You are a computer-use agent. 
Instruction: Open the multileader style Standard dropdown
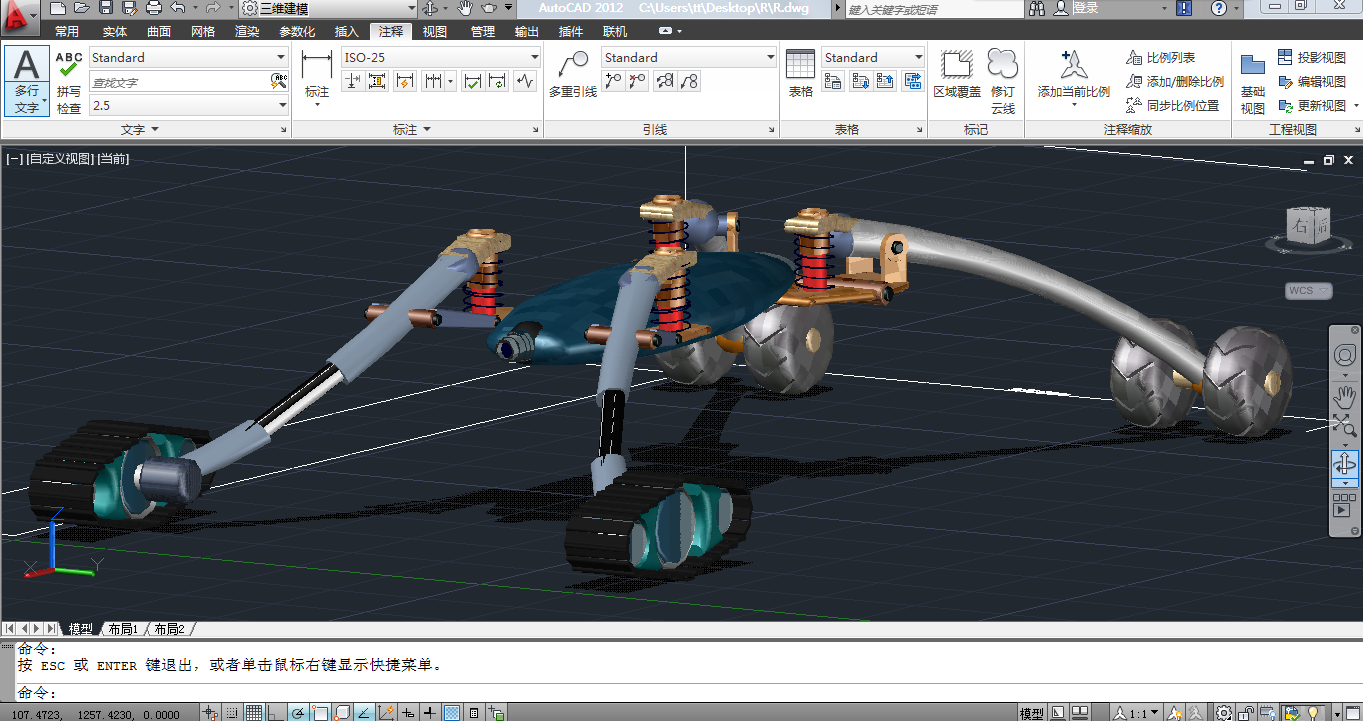[689, 57]
